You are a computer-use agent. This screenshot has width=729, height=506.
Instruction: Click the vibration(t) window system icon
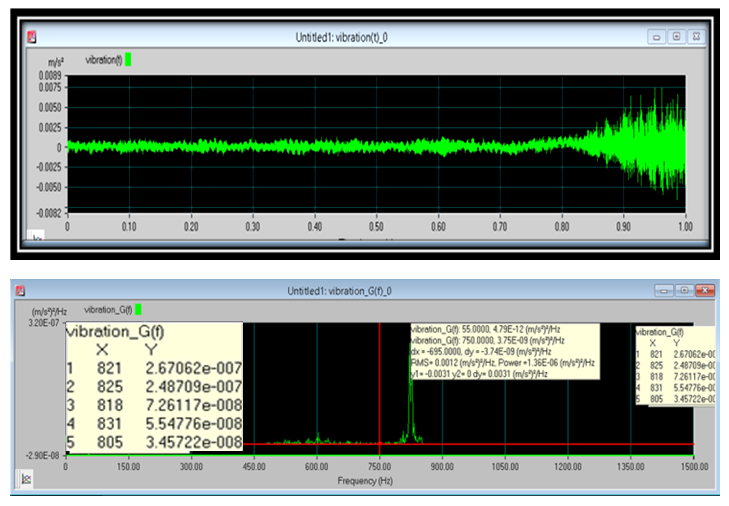[x=32, y=37]
